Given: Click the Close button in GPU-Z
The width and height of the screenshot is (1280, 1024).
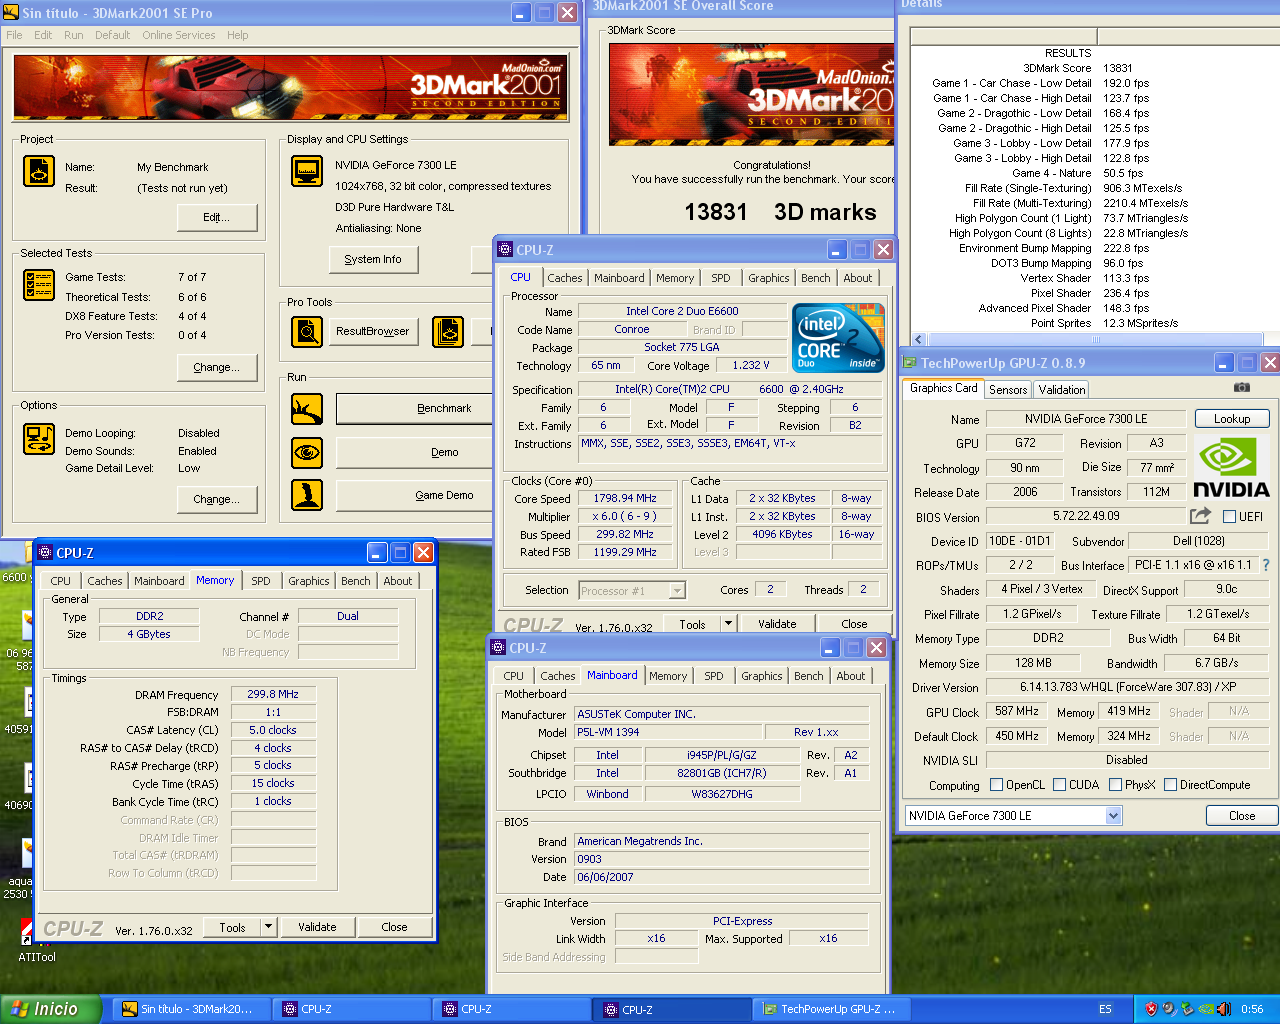Looking at the screenshot, I should coord(1241,816).
